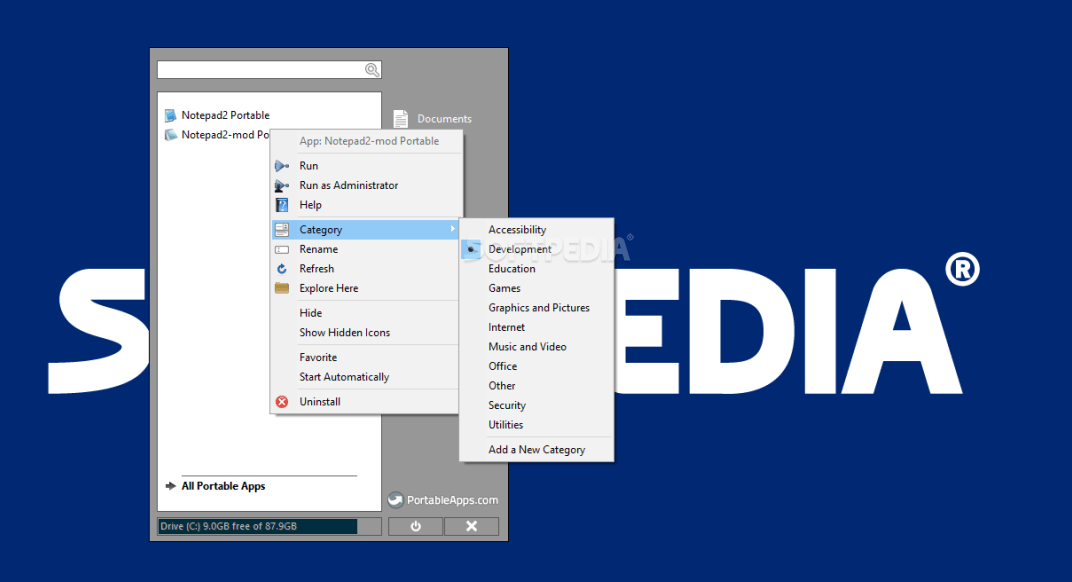Click All Portable Apps label
Screen dimensions: 1072x582
(x=223, y=486)
